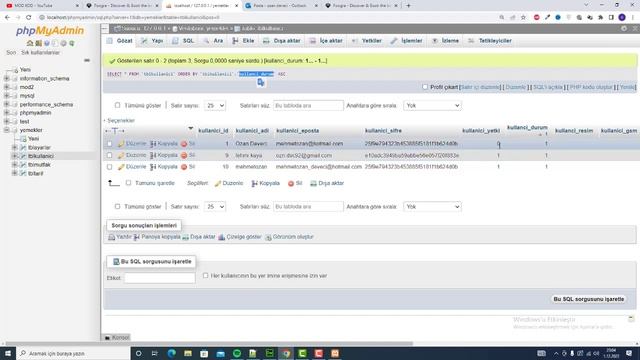Click the horizontal scrollbar at the bottom
640x360 pixels.
click(x=208, y=344)
